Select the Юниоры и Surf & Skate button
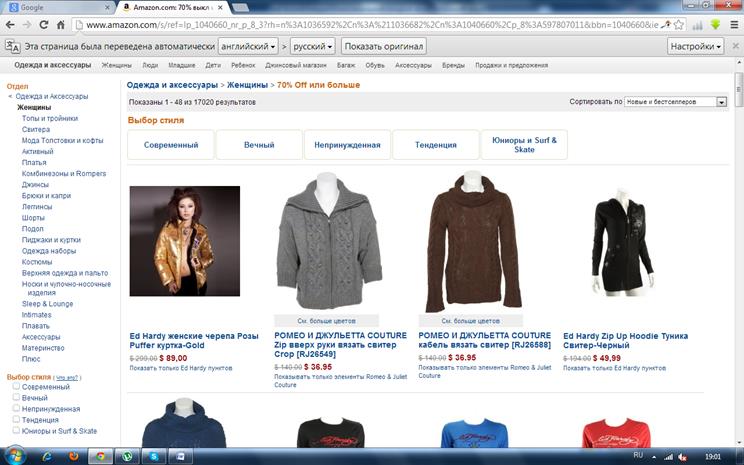Viewport: 744px width, 465px height. [524, 145]
